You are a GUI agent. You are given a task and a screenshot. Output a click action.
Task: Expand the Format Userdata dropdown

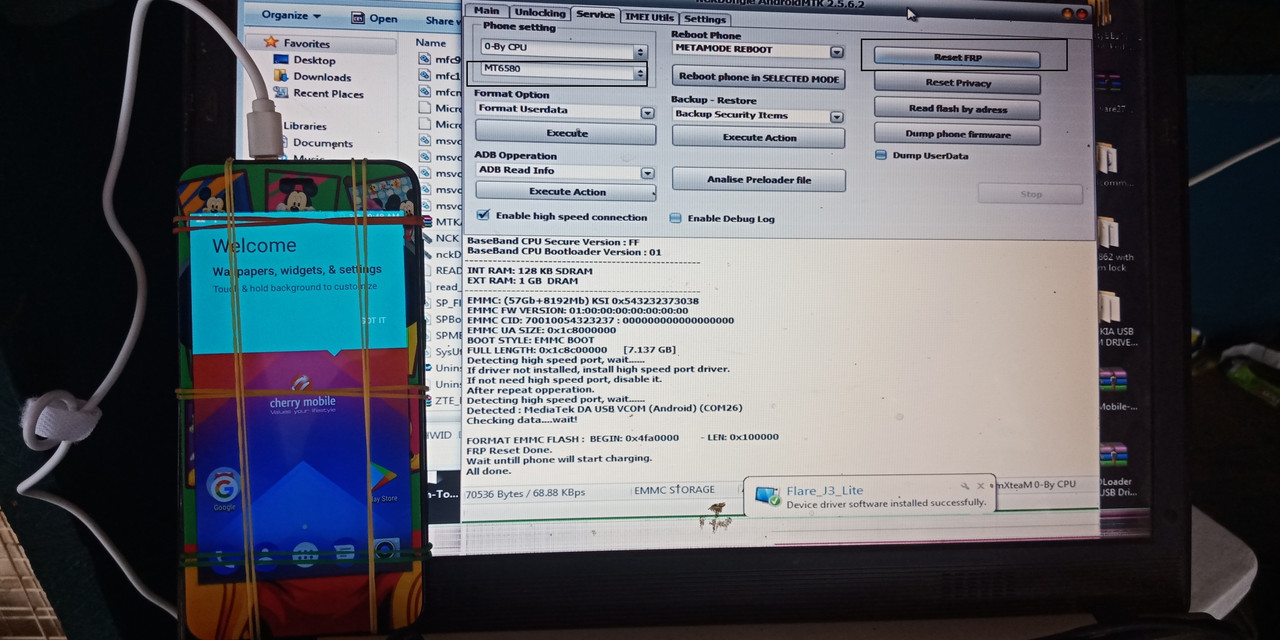[647, 111]
